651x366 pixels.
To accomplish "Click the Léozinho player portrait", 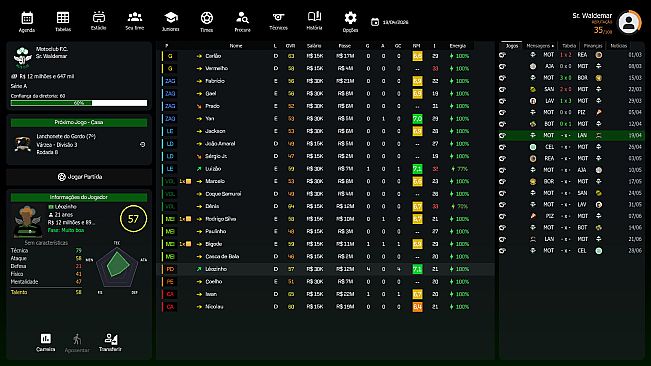I will tap(27, 221).
